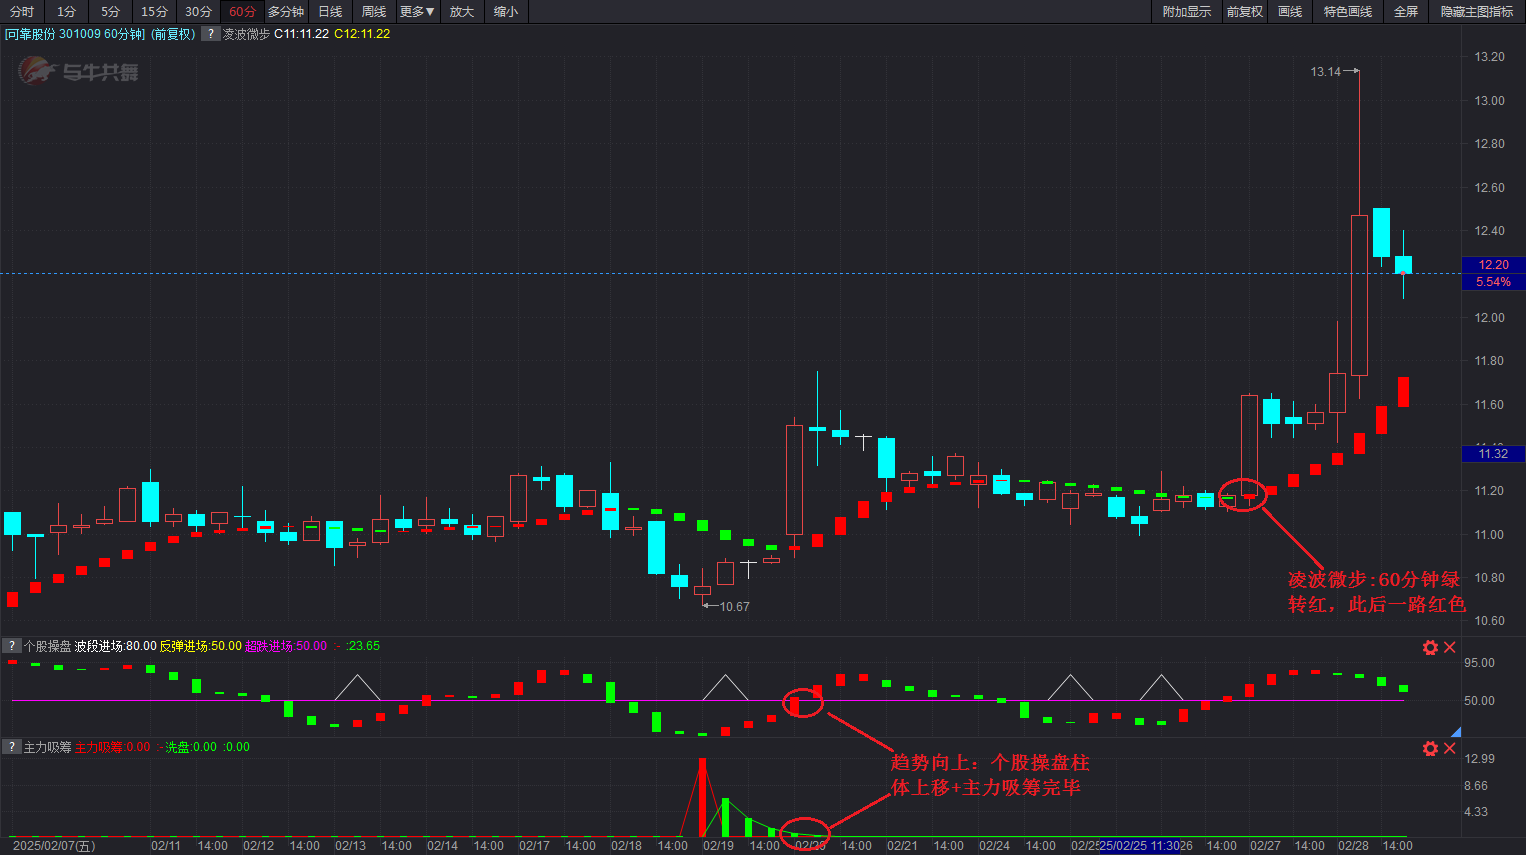Click the highlighted crosshair time 25/02/25 11:30
This screenshot has height=855, width=1526.
tap(1138, 846)
